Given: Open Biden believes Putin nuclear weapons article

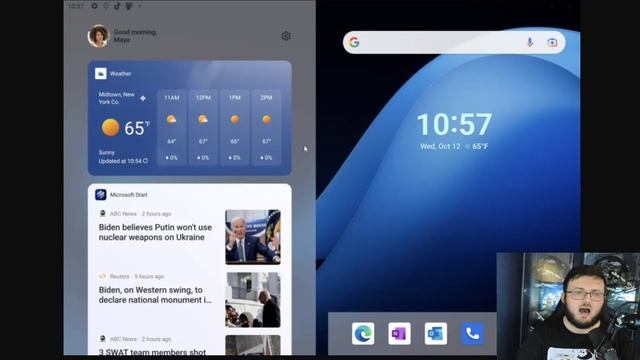Looking at the screenshot, I should click(x=156, y=232).
